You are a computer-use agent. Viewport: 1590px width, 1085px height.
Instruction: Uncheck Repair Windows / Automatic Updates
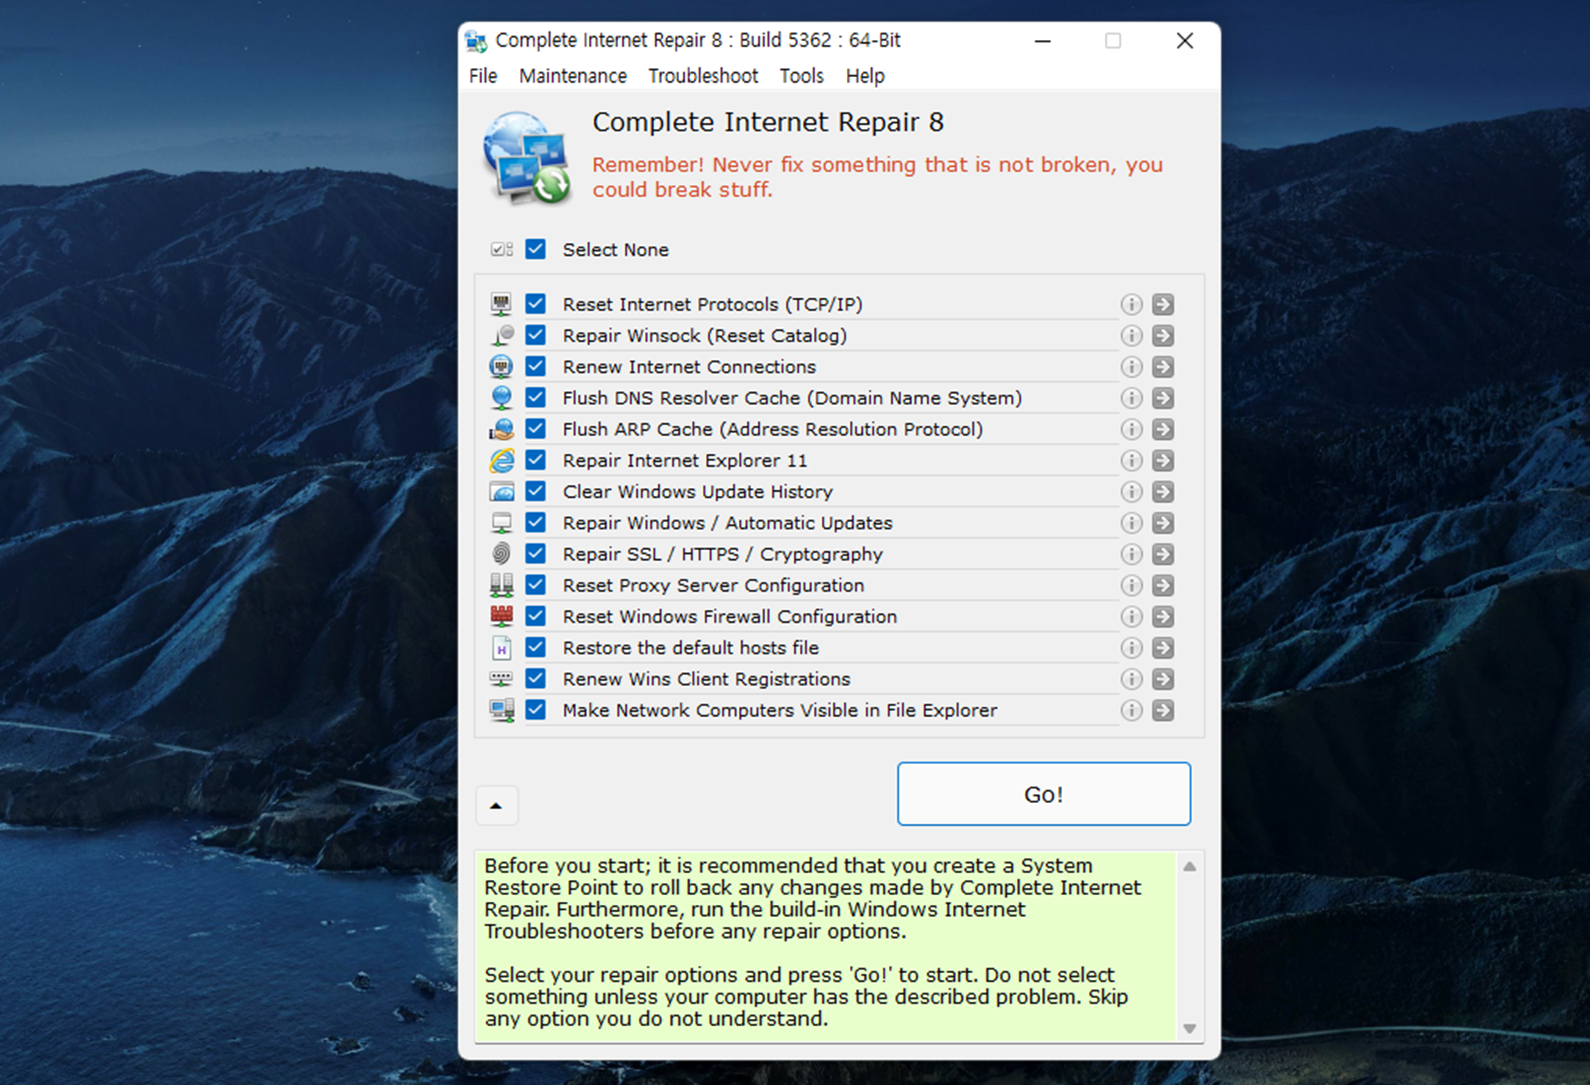pyautogui.click(x=536, y=522)
